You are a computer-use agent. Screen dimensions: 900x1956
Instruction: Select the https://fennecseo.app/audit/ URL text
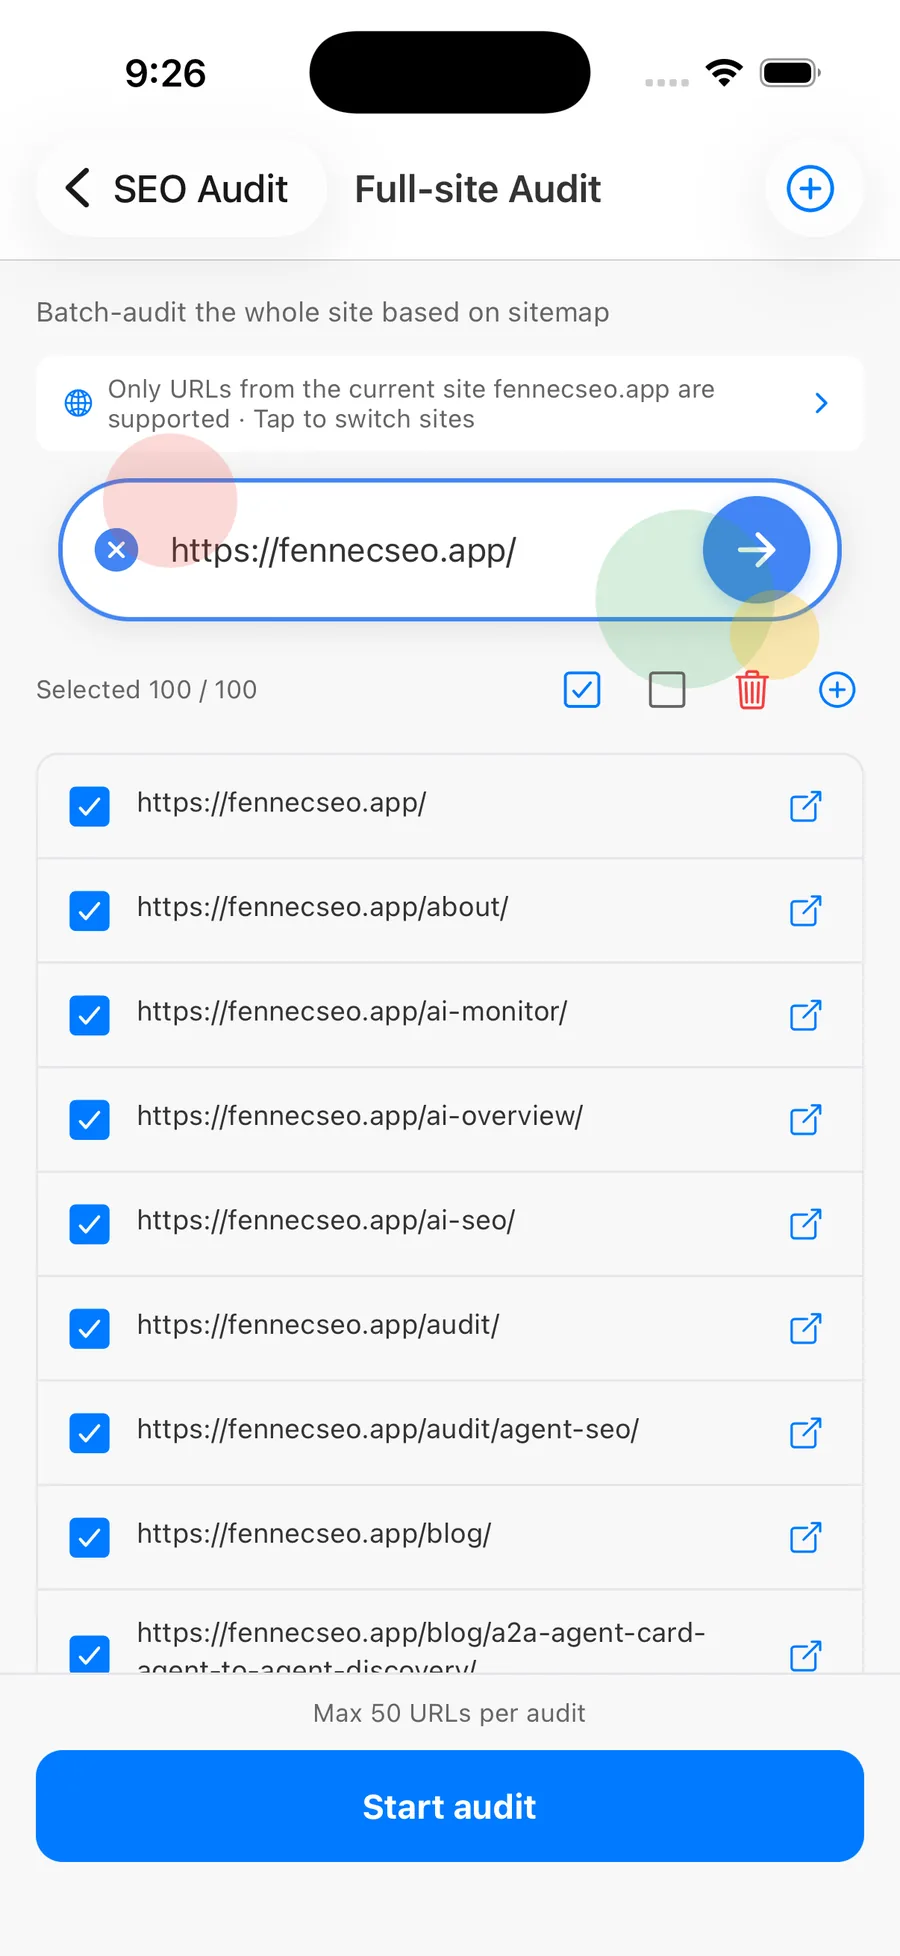[x=318, y=1325]
